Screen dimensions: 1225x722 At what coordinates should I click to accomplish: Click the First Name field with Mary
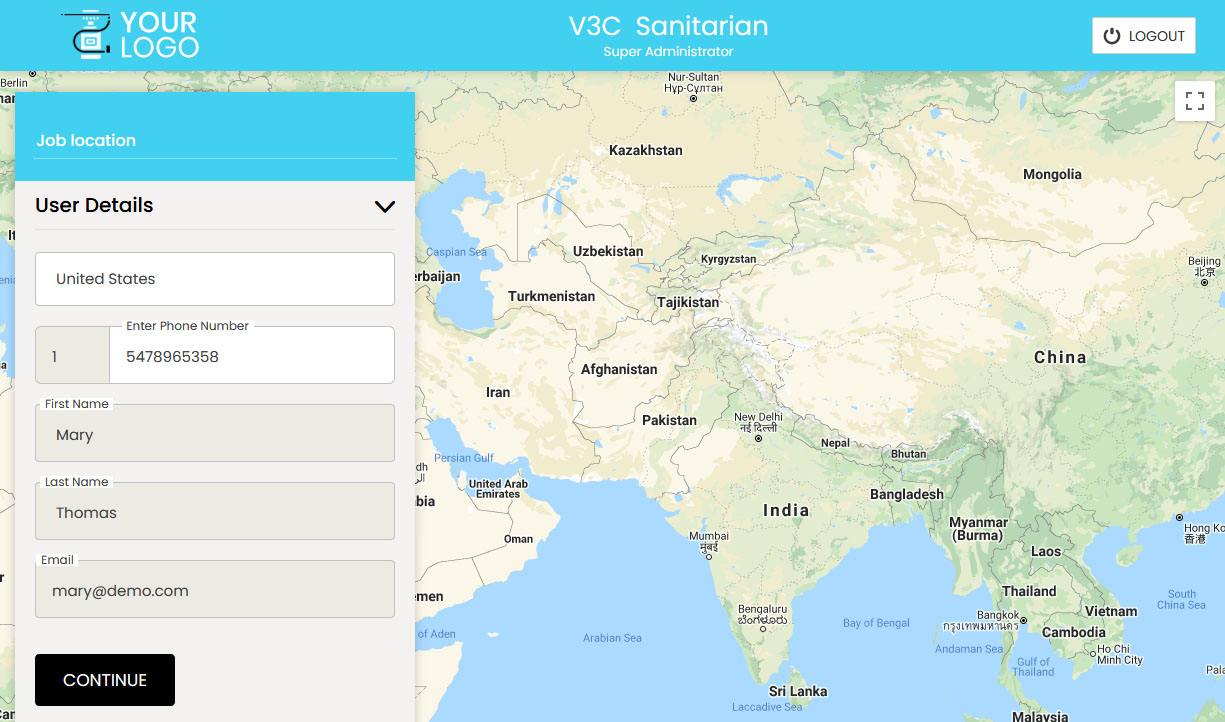pyautogui.click(x=215, y=434)
